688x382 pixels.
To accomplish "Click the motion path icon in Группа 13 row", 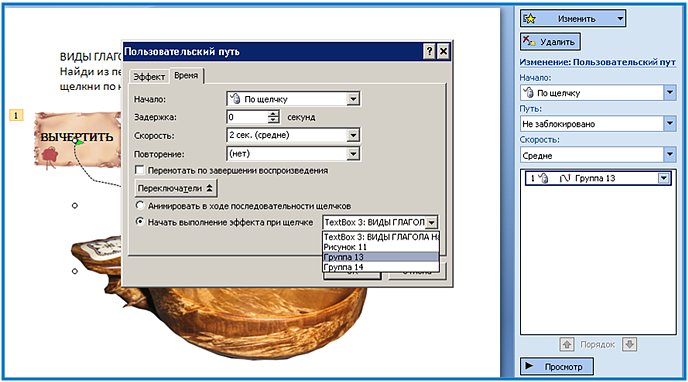I will tap(564, 178).
